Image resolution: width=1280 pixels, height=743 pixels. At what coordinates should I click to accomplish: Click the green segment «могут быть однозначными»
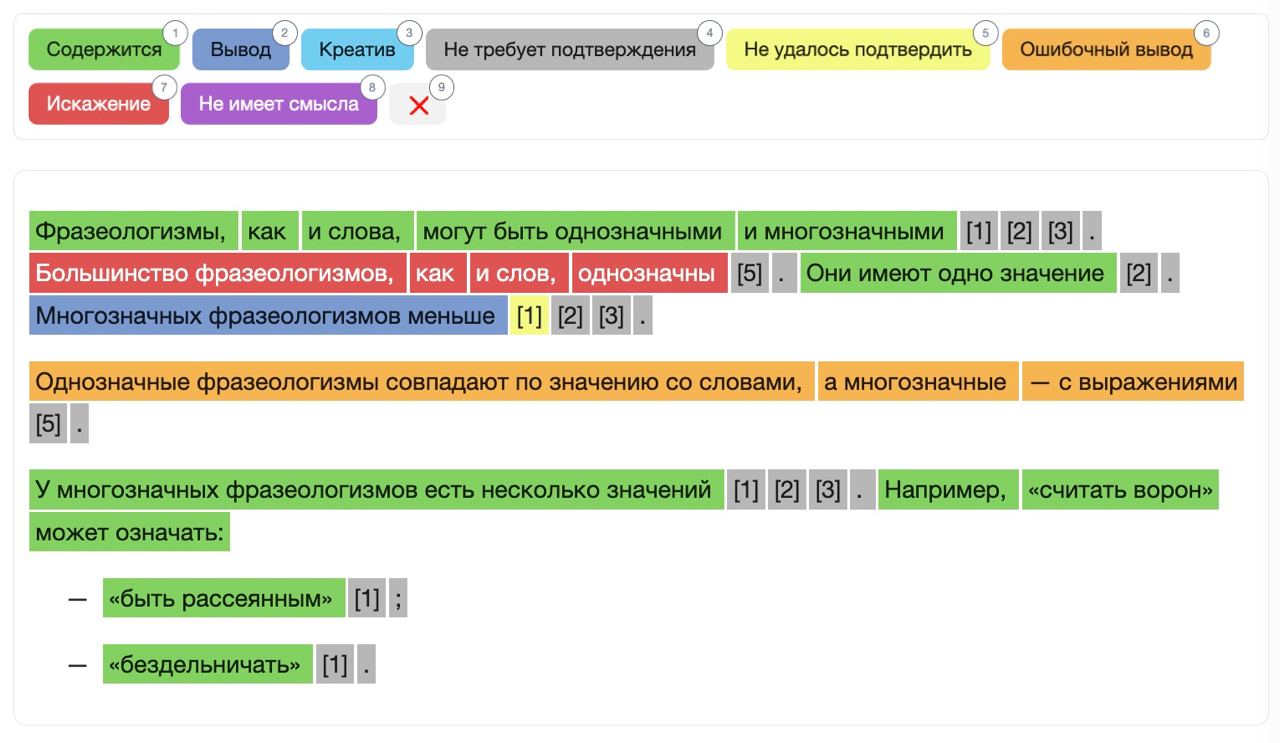pos(575,231)
